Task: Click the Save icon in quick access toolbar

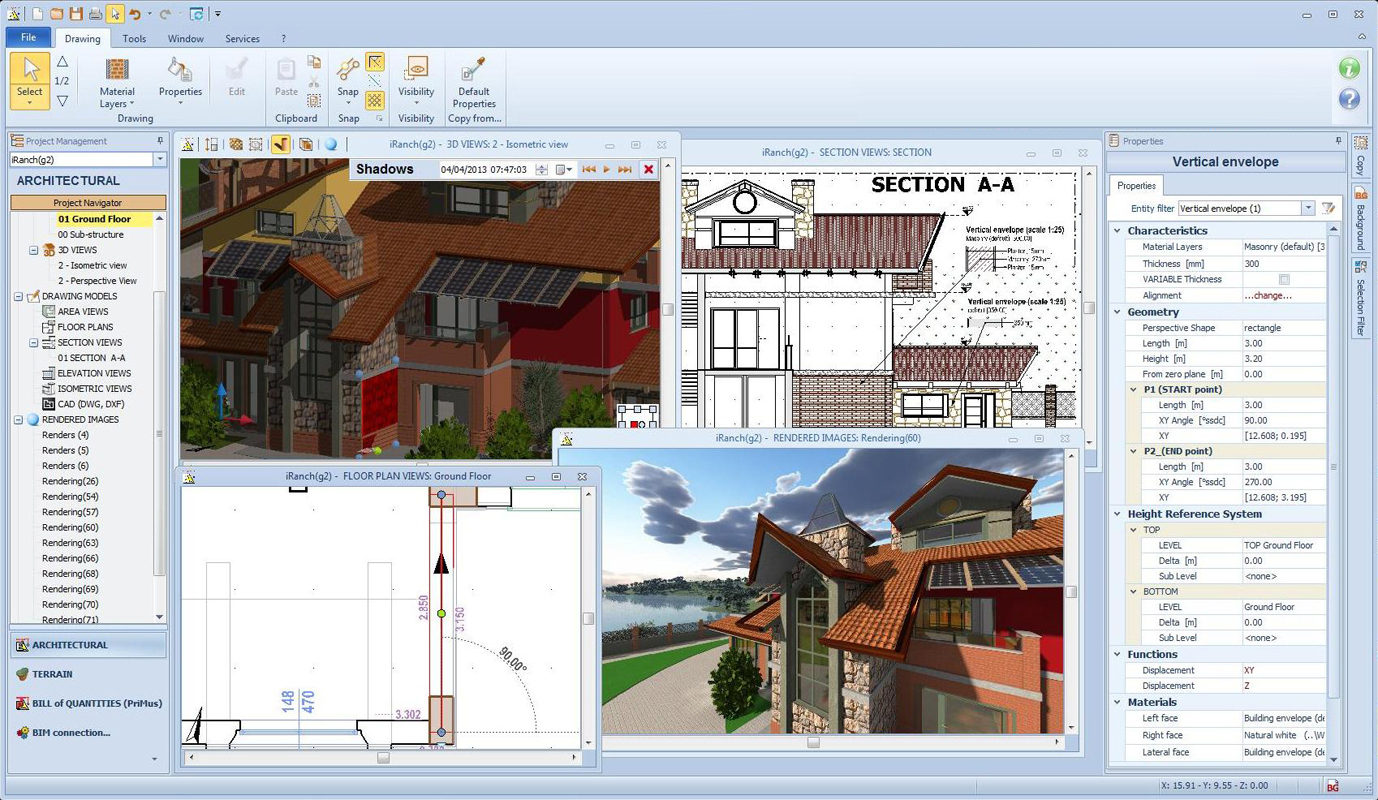Action: click(75, 14)
